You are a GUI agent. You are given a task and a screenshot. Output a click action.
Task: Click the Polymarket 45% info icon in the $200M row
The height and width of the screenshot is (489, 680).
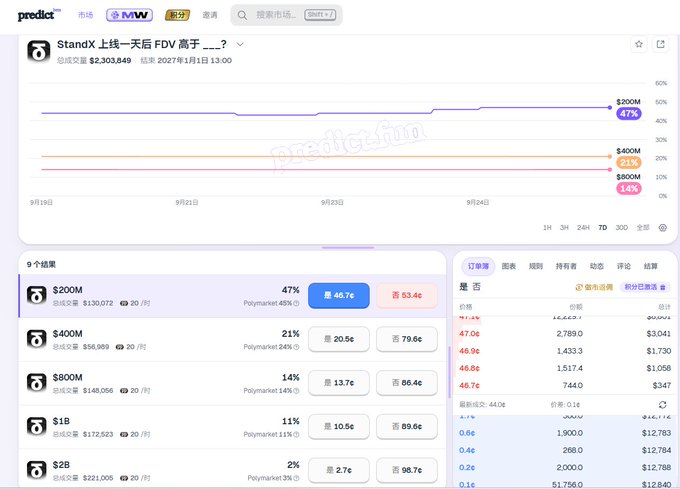tap(297, 303)
